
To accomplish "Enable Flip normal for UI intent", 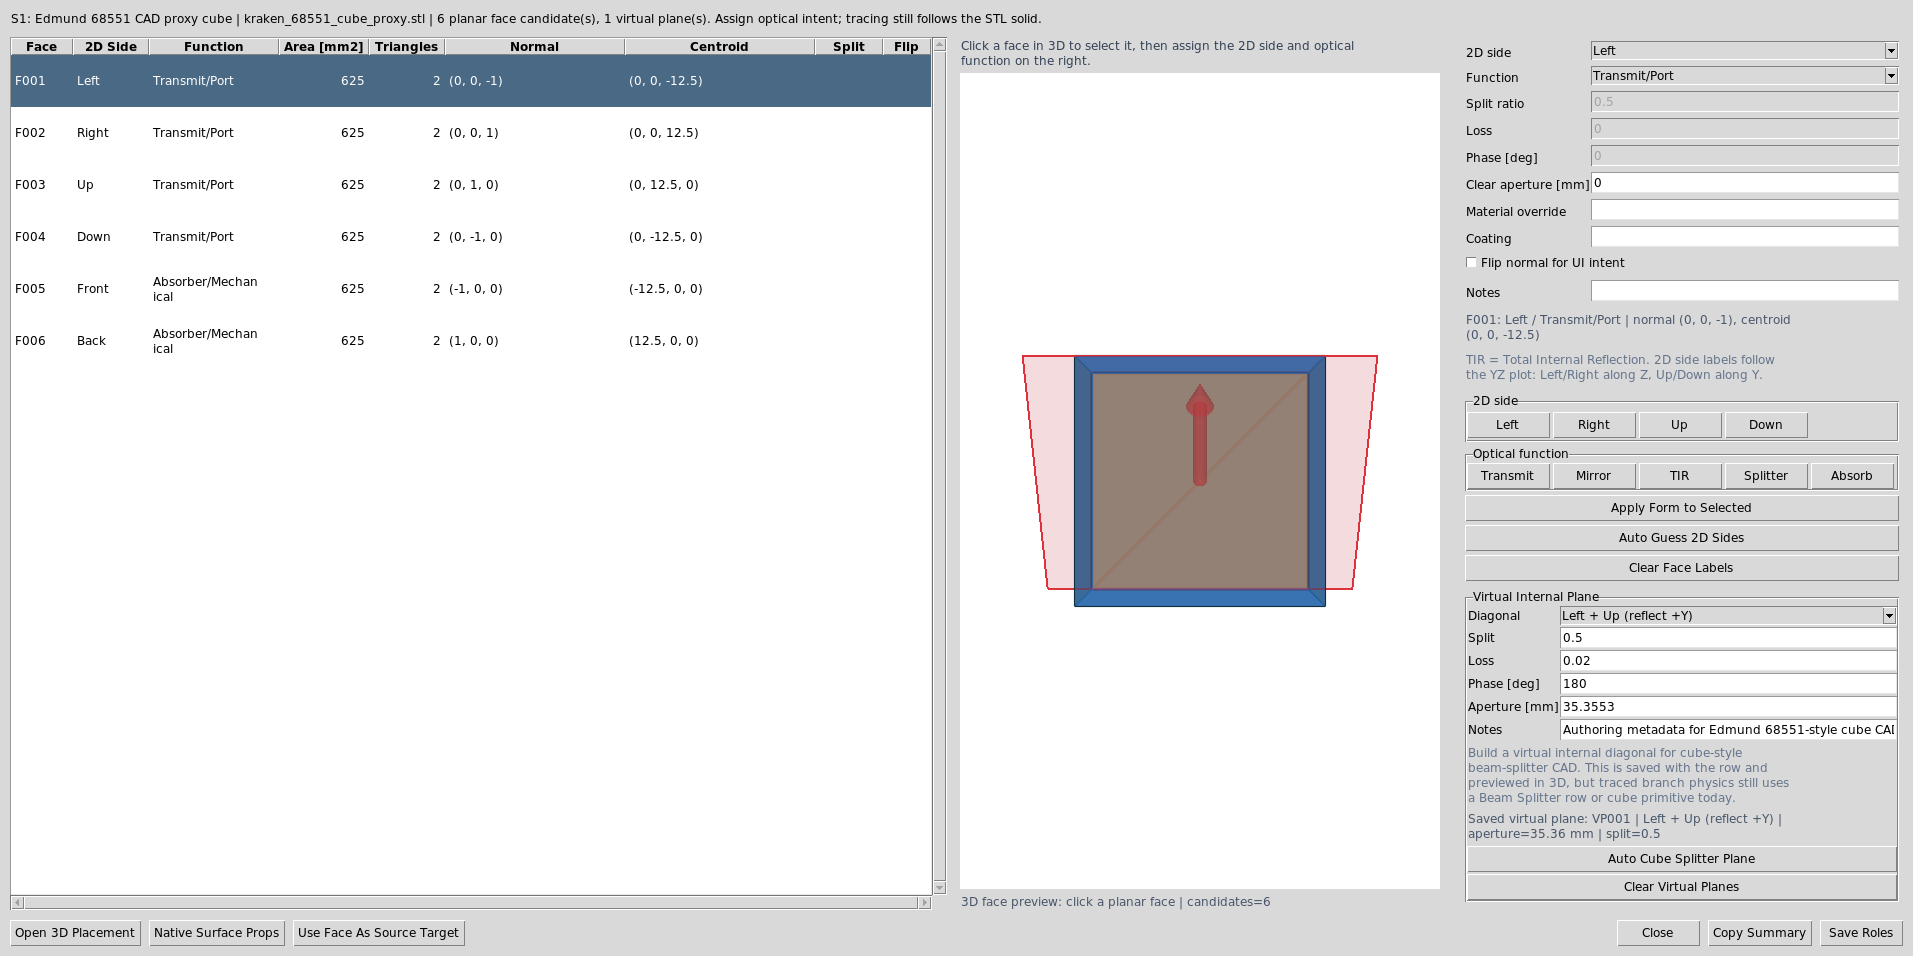I will point(1471,263).
